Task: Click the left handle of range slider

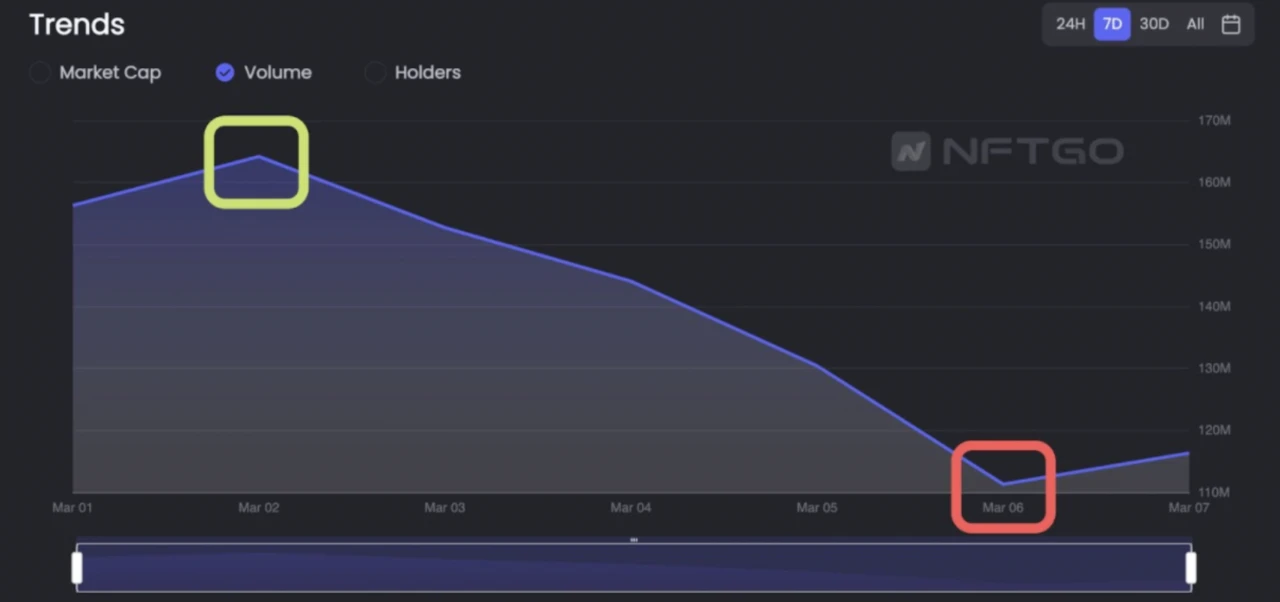Action: pos(77,568)
